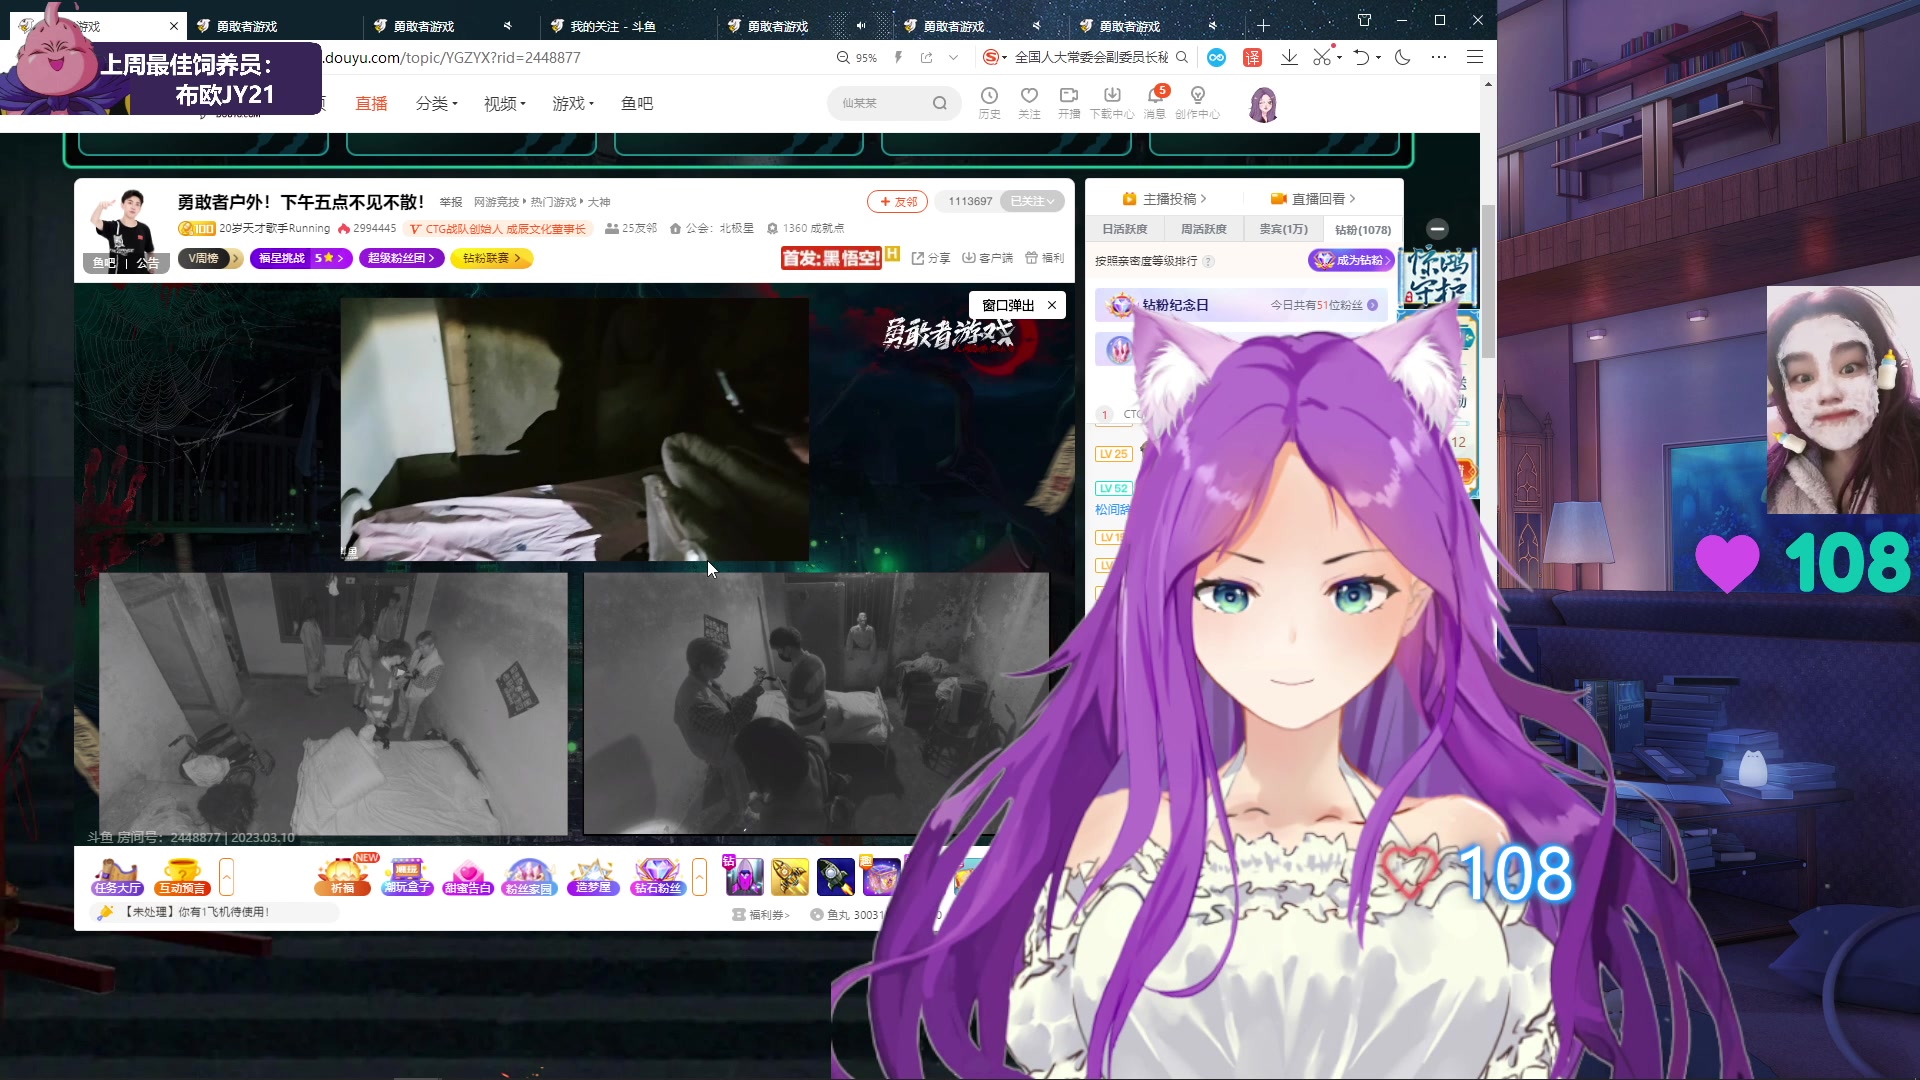Collapse the side widget with minus button
Viewport: 1920px width, 1080px height.
1437,228
